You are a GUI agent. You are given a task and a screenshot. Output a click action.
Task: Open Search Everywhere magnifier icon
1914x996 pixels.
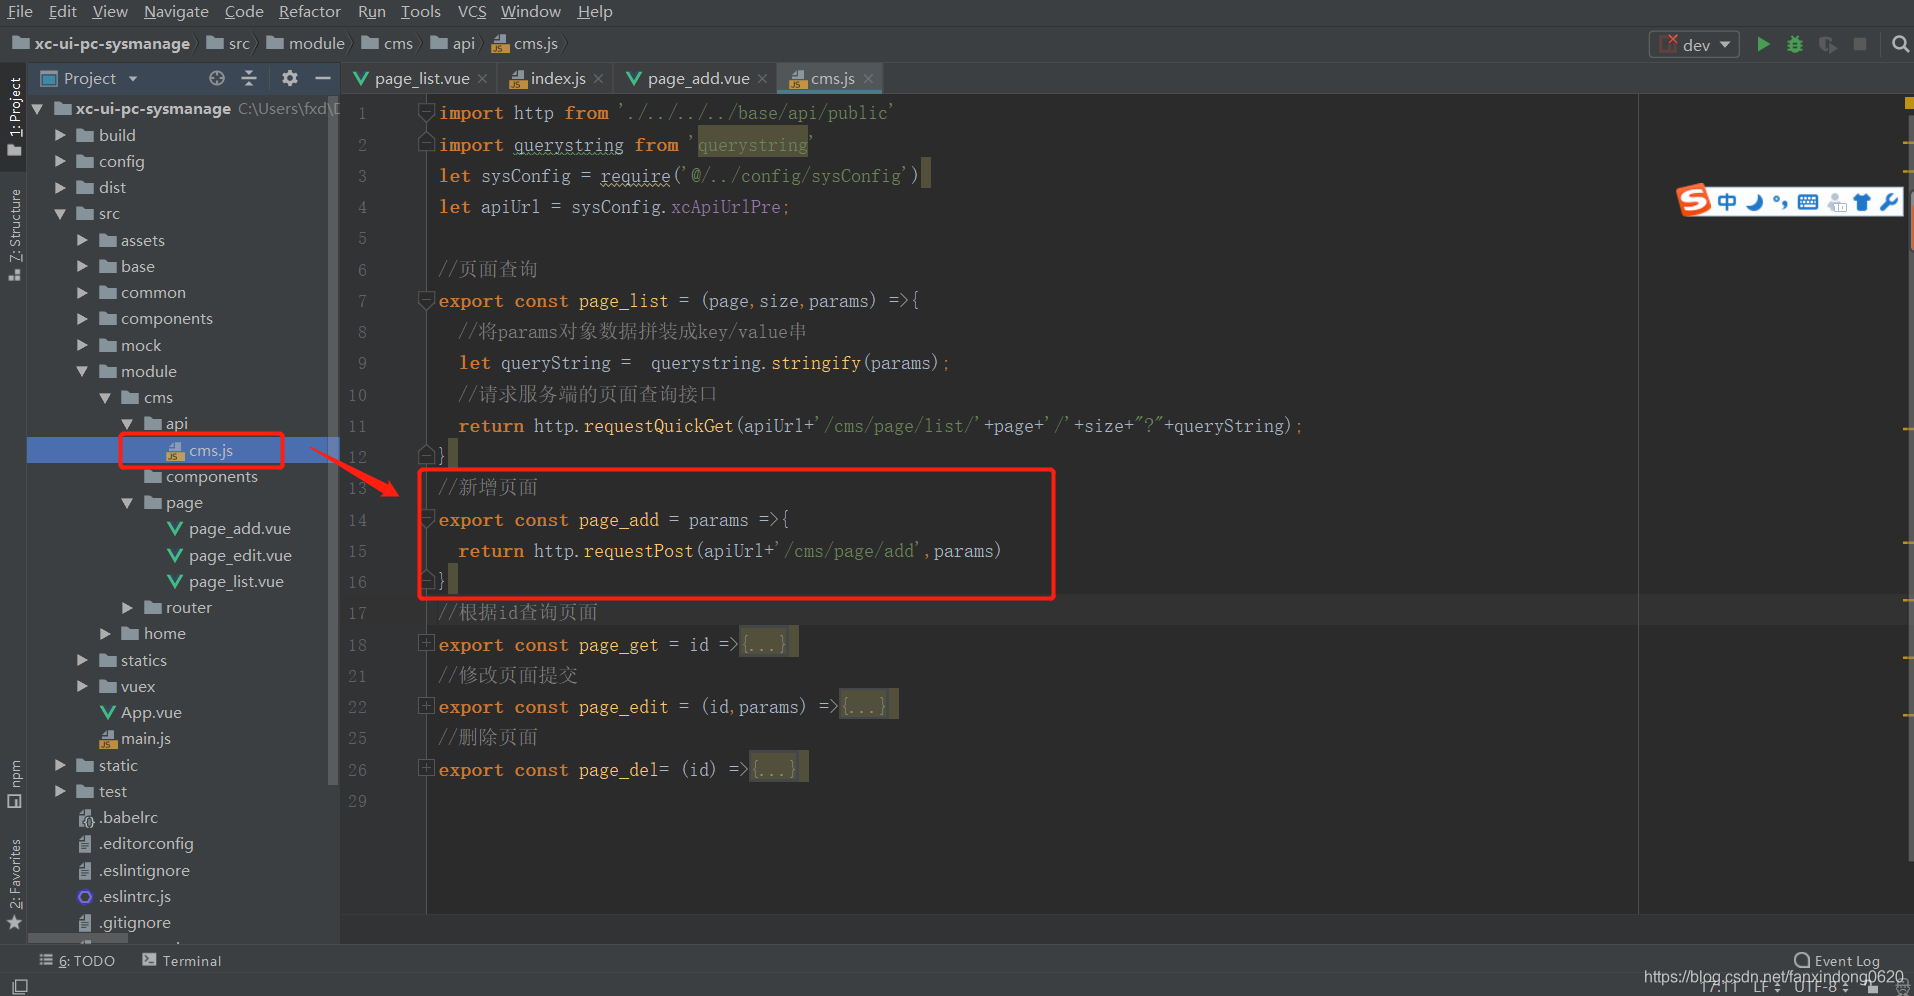click(x=1900, y=44)
